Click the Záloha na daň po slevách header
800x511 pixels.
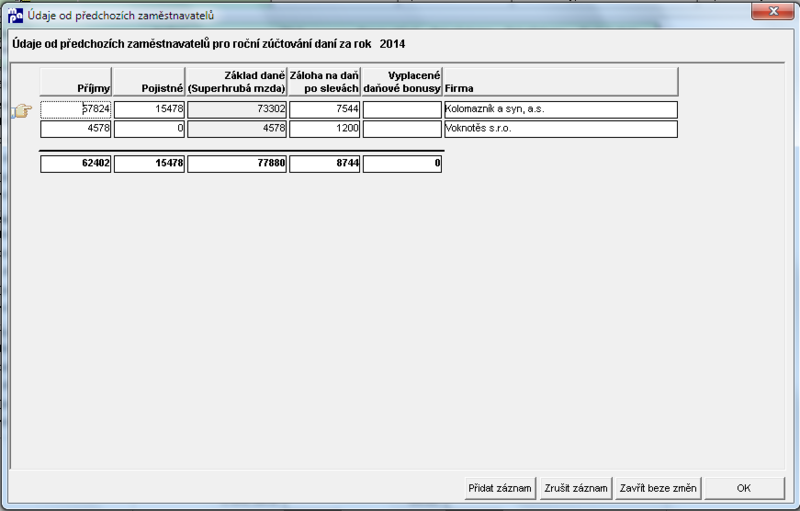324,82
